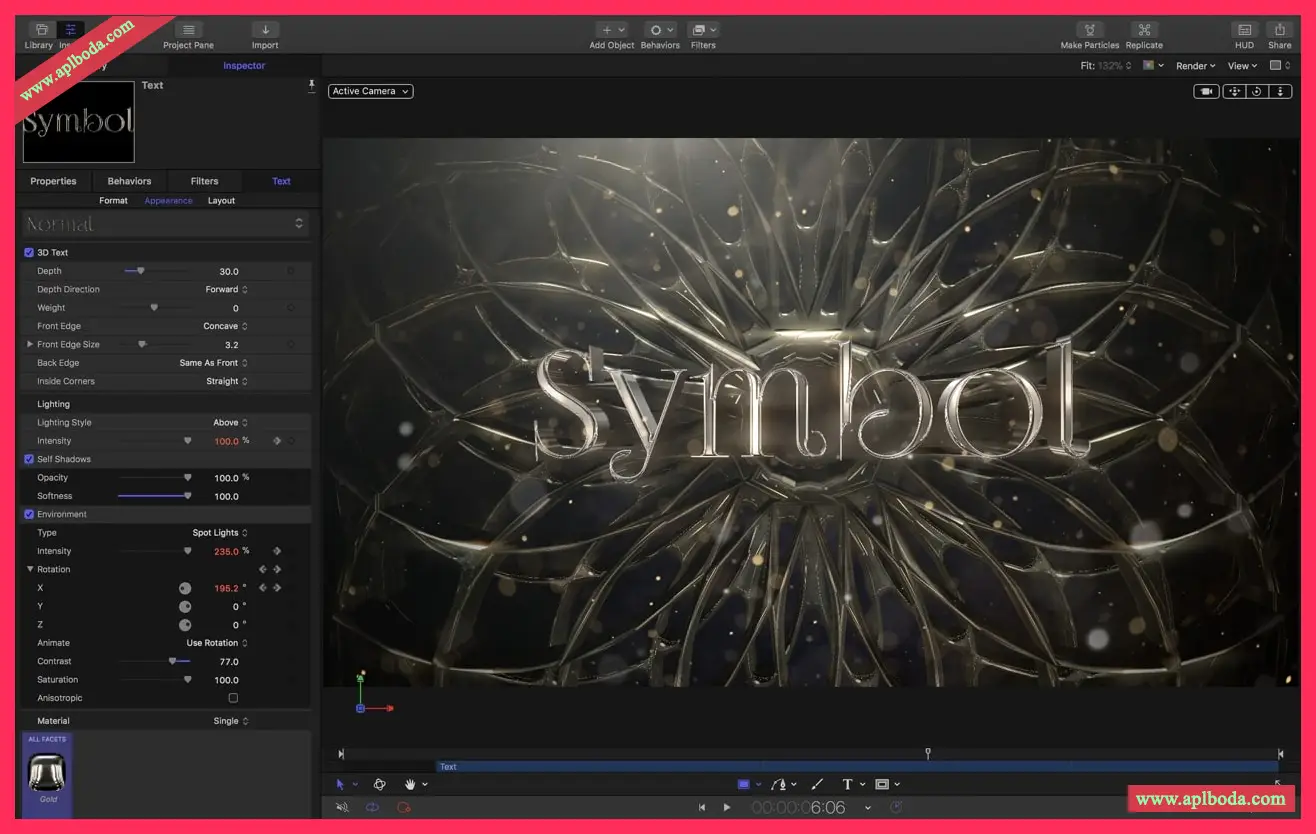Click the Share icon
1316x834 pixels.
tap(1279, 30)
